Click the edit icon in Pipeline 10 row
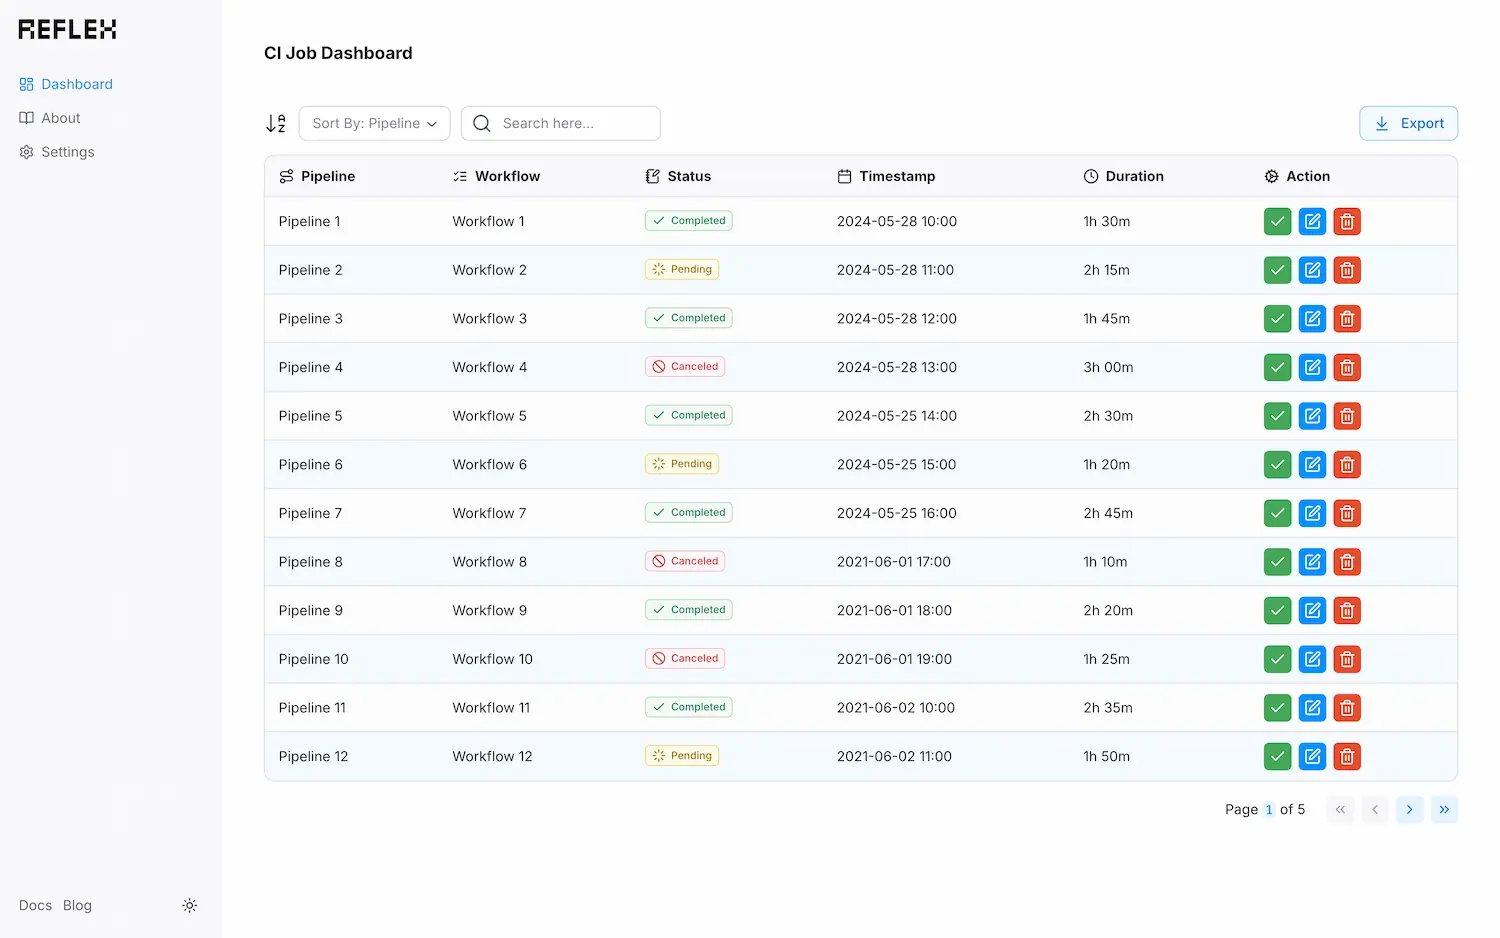 click(x=1312, y=659)
